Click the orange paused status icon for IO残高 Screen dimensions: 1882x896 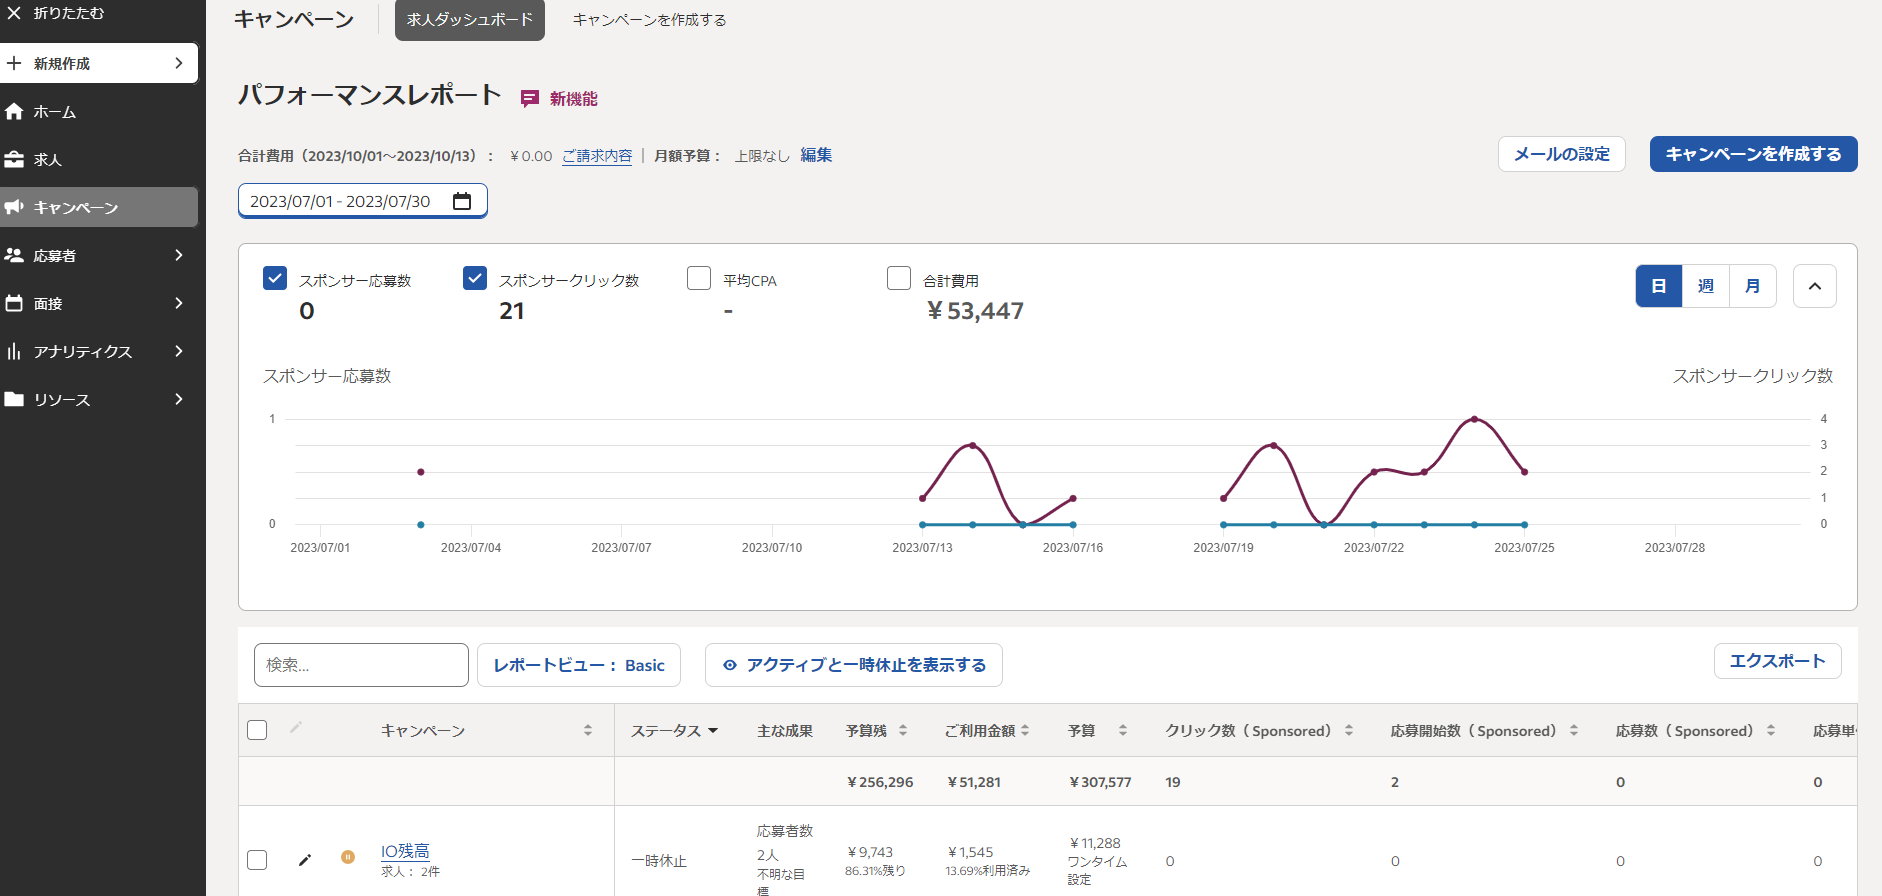348,857
